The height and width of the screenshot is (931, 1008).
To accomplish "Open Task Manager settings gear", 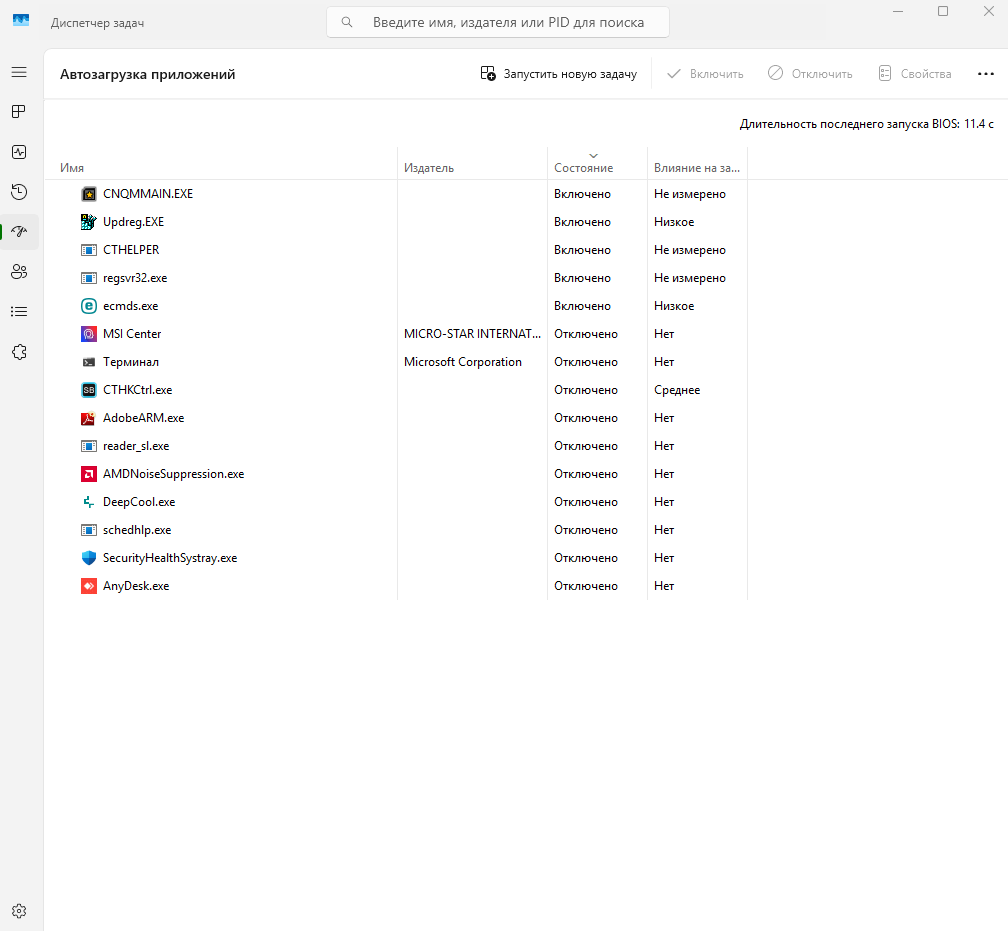I will [x=19, y=911].
